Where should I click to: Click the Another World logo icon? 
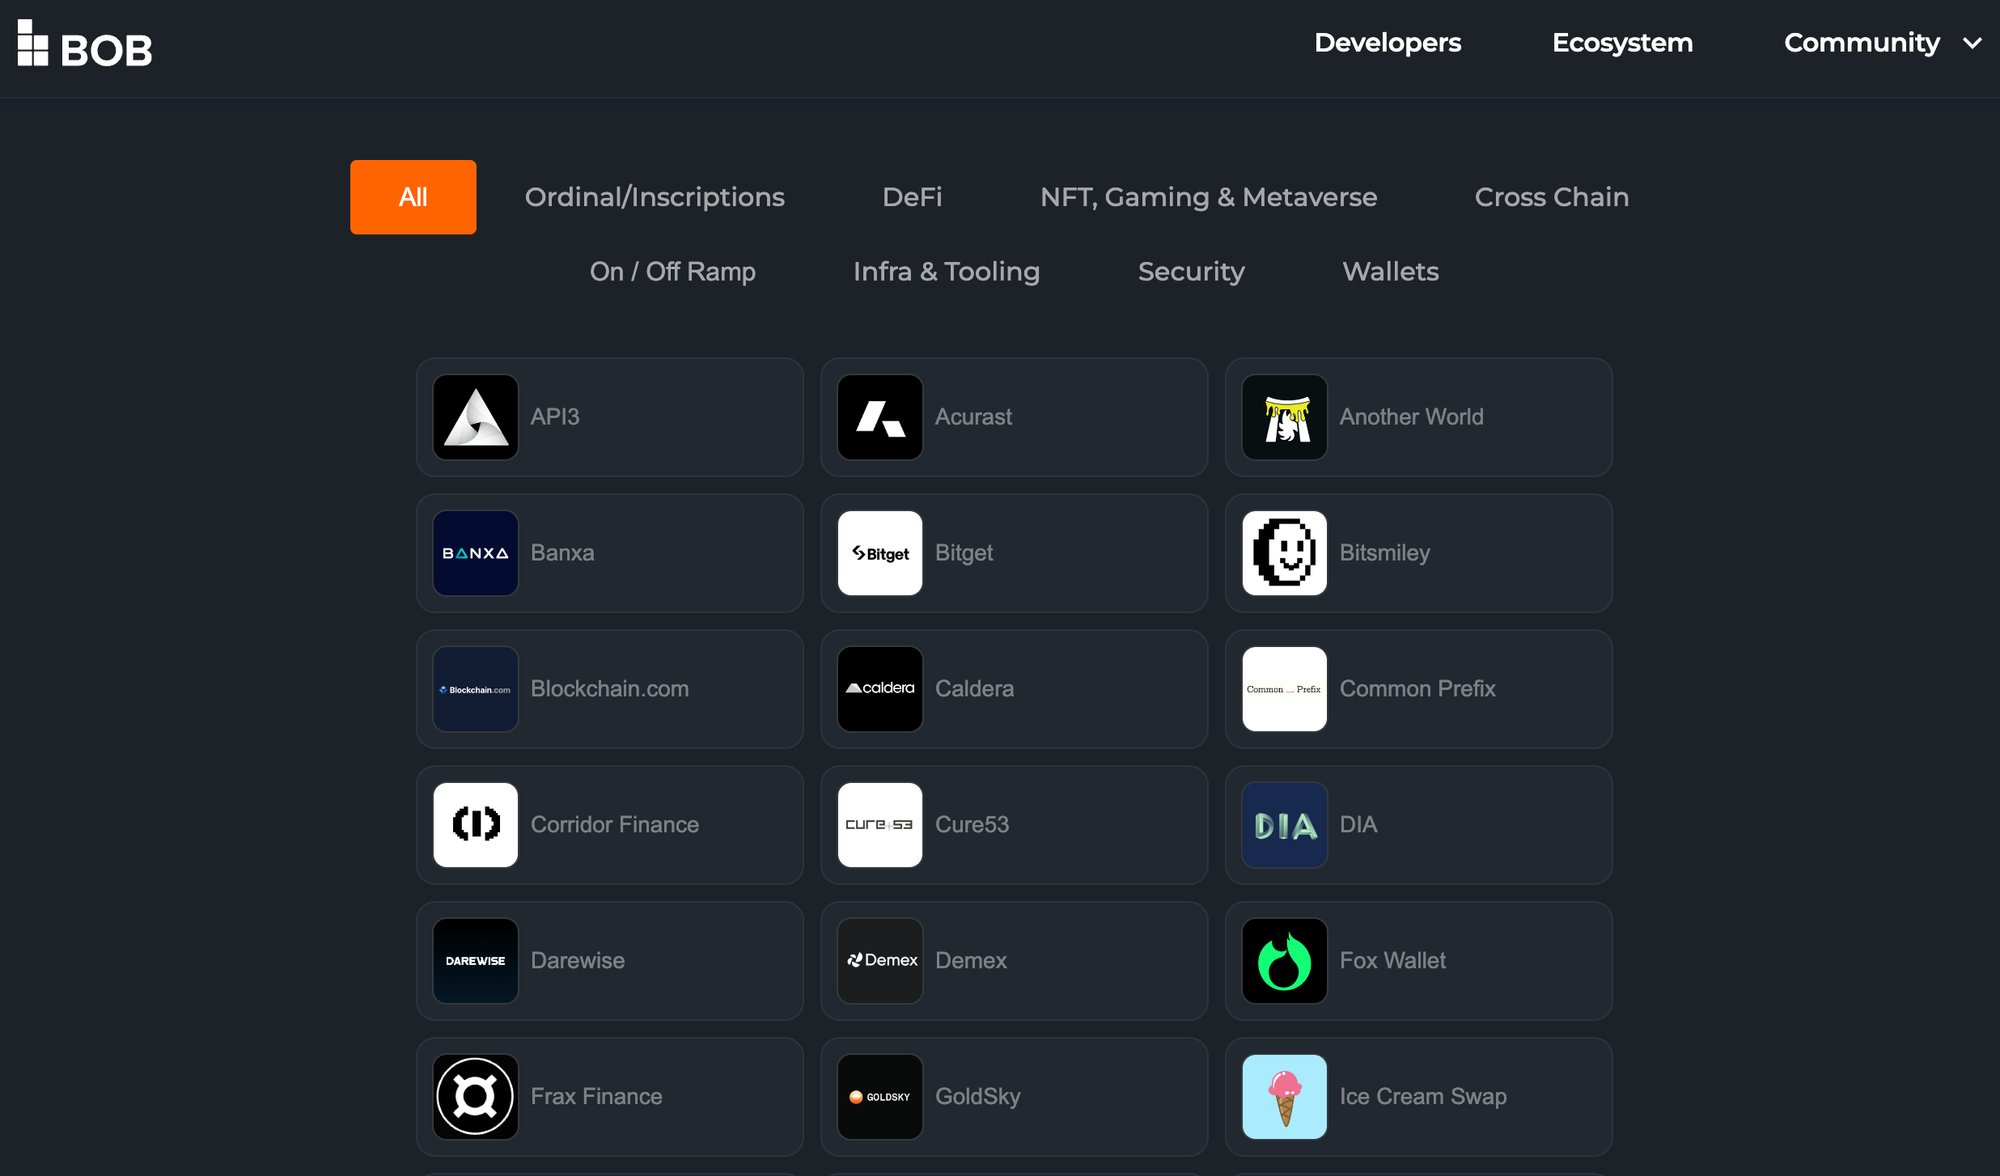click(1284, 417)
